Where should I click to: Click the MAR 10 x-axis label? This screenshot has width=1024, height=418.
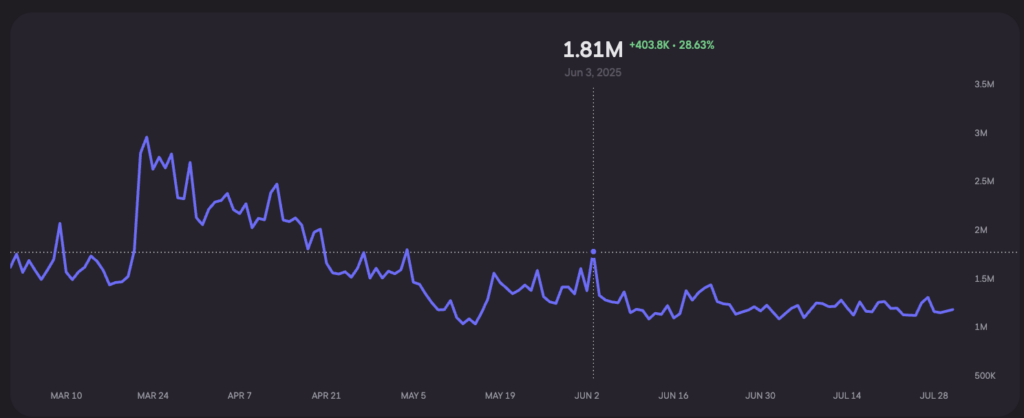66,396
